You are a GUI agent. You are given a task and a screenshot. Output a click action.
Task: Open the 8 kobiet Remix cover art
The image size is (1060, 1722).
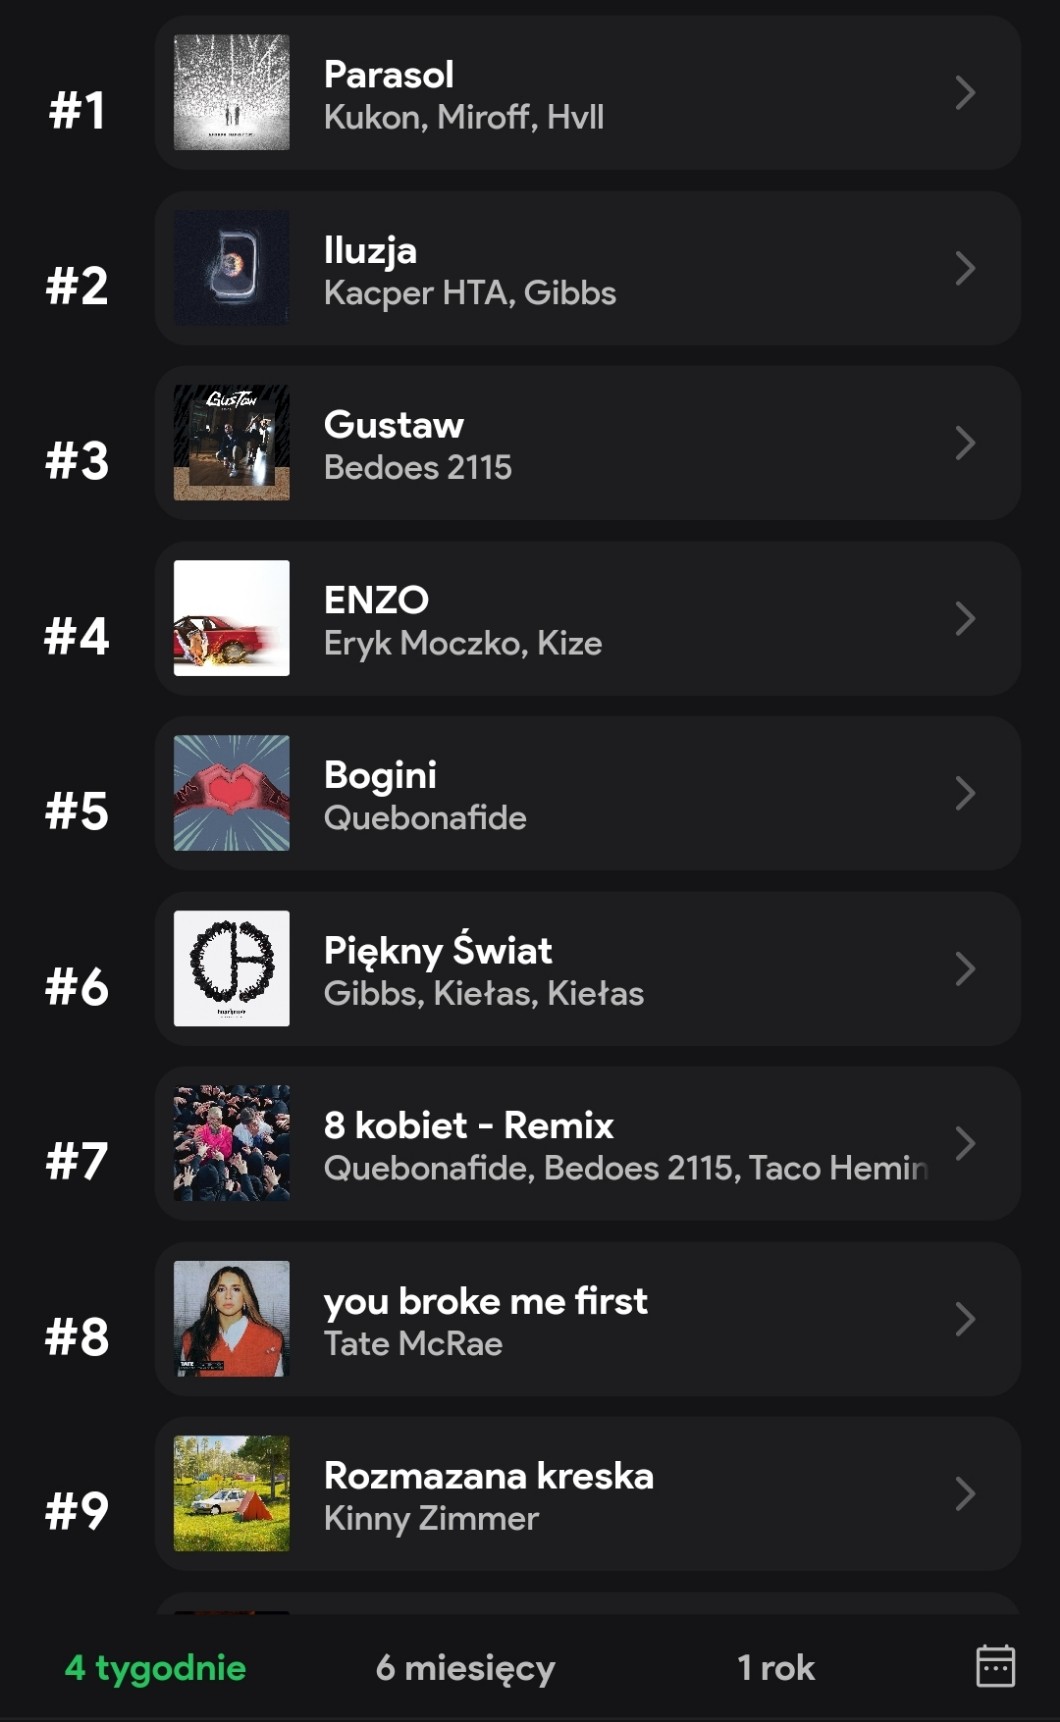click(232, 1143)
